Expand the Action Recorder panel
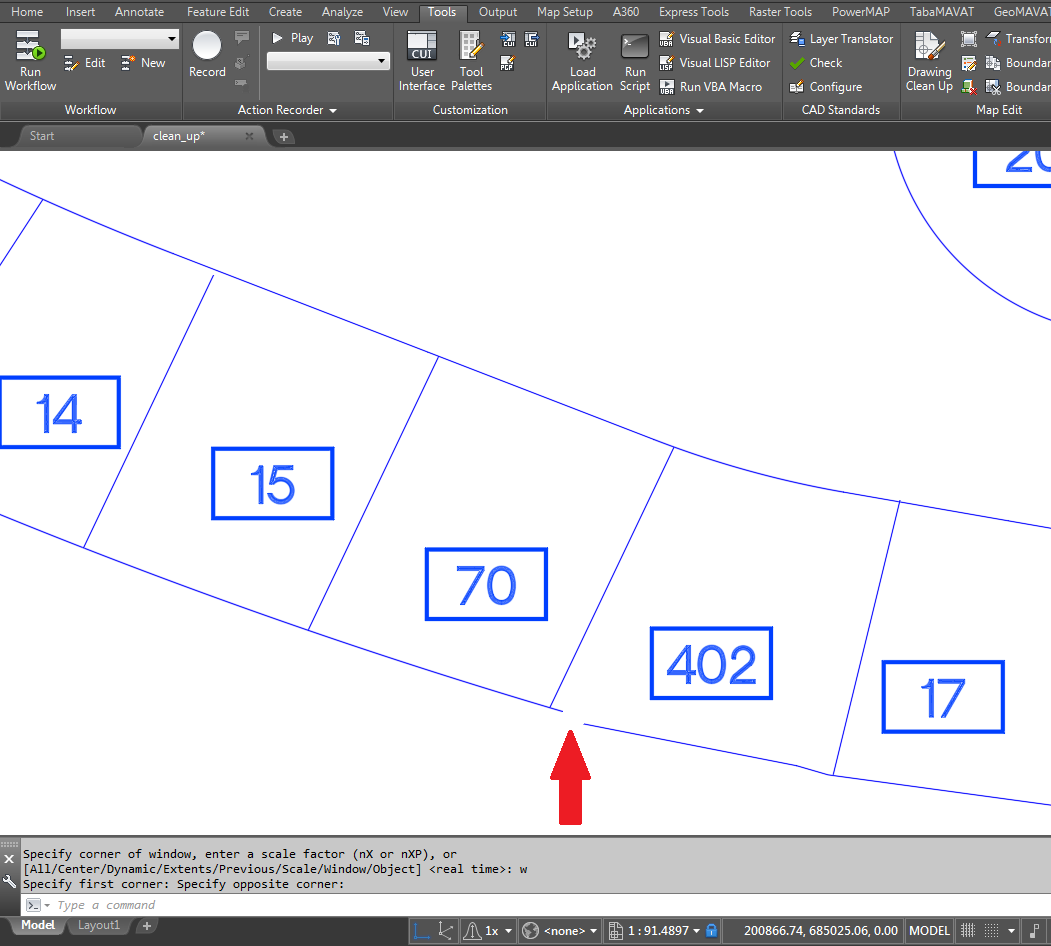Viewport: 1051px width, 946px height. point(288,110)
